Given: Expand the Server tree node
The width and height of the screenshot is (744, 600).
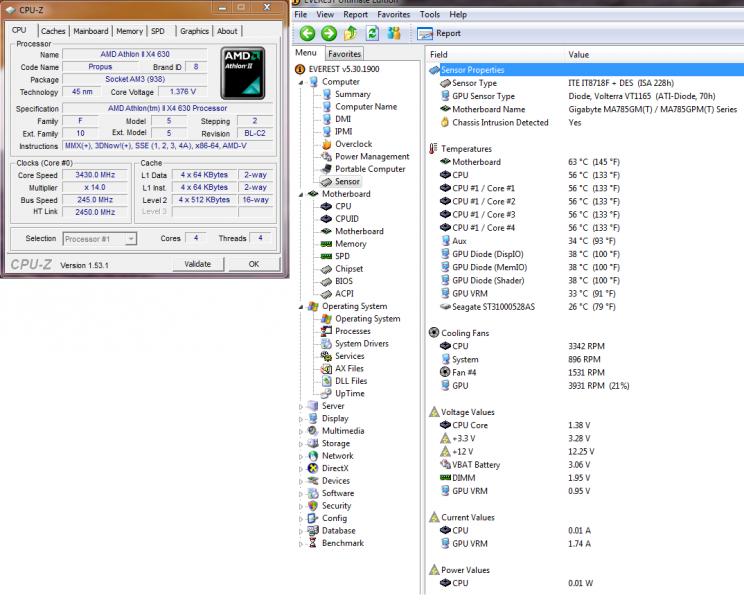Looking at the screenshot, I should [301, 407].
